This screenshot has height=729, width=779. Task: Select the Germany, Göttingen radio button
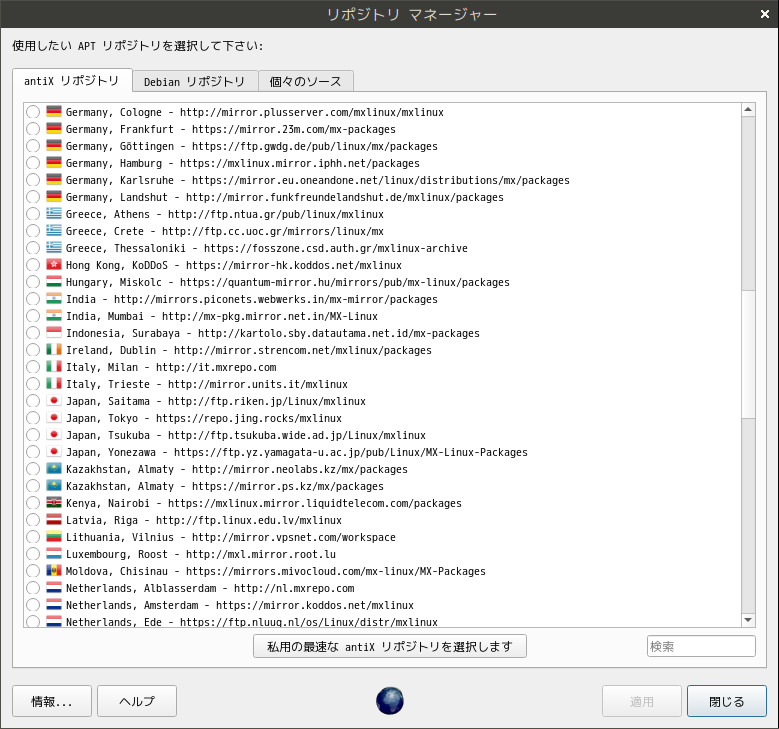click(x=33, y=146)
